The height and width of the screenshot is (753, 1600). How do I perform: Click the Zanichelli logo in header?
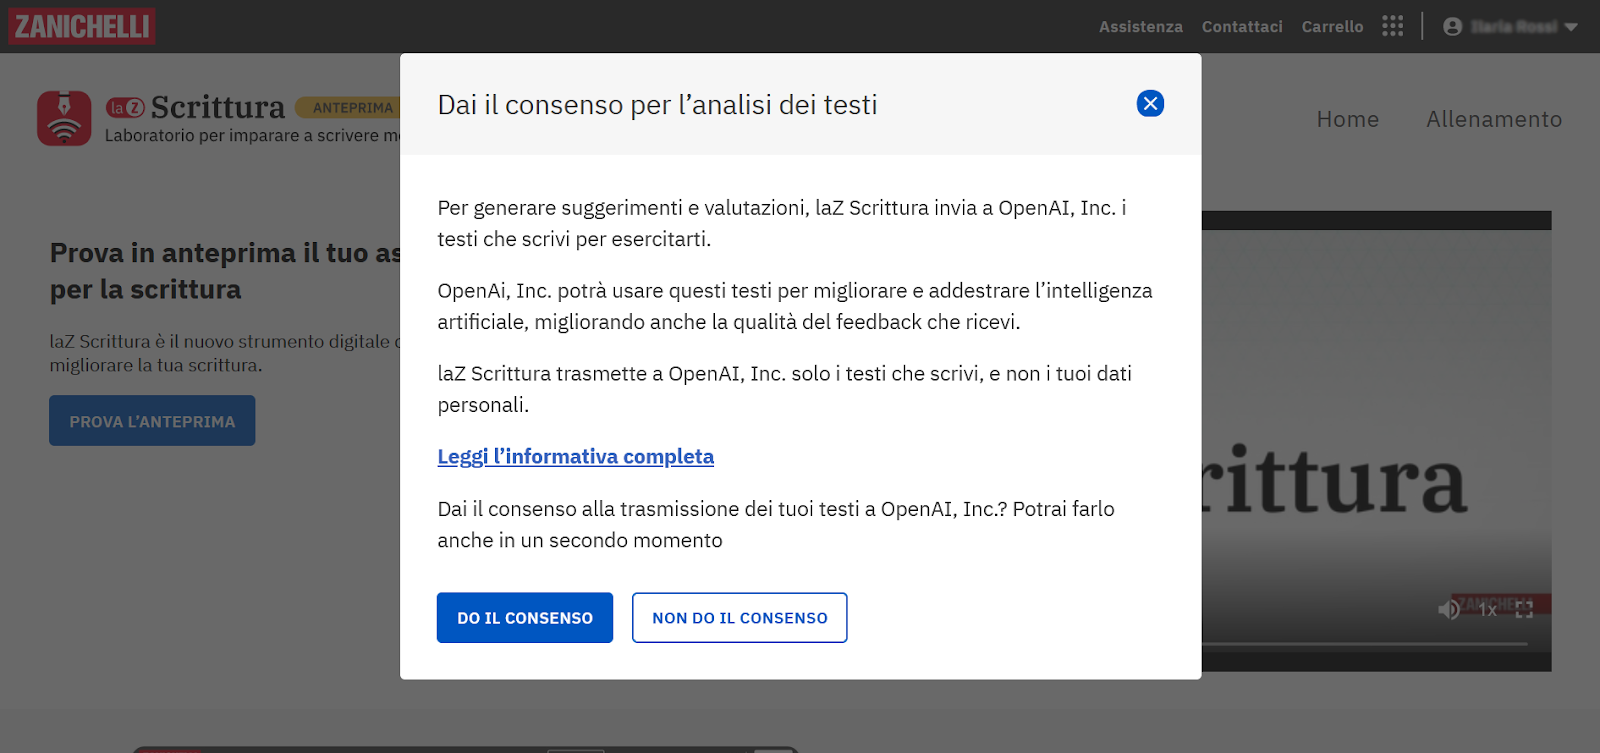[82, 26]
